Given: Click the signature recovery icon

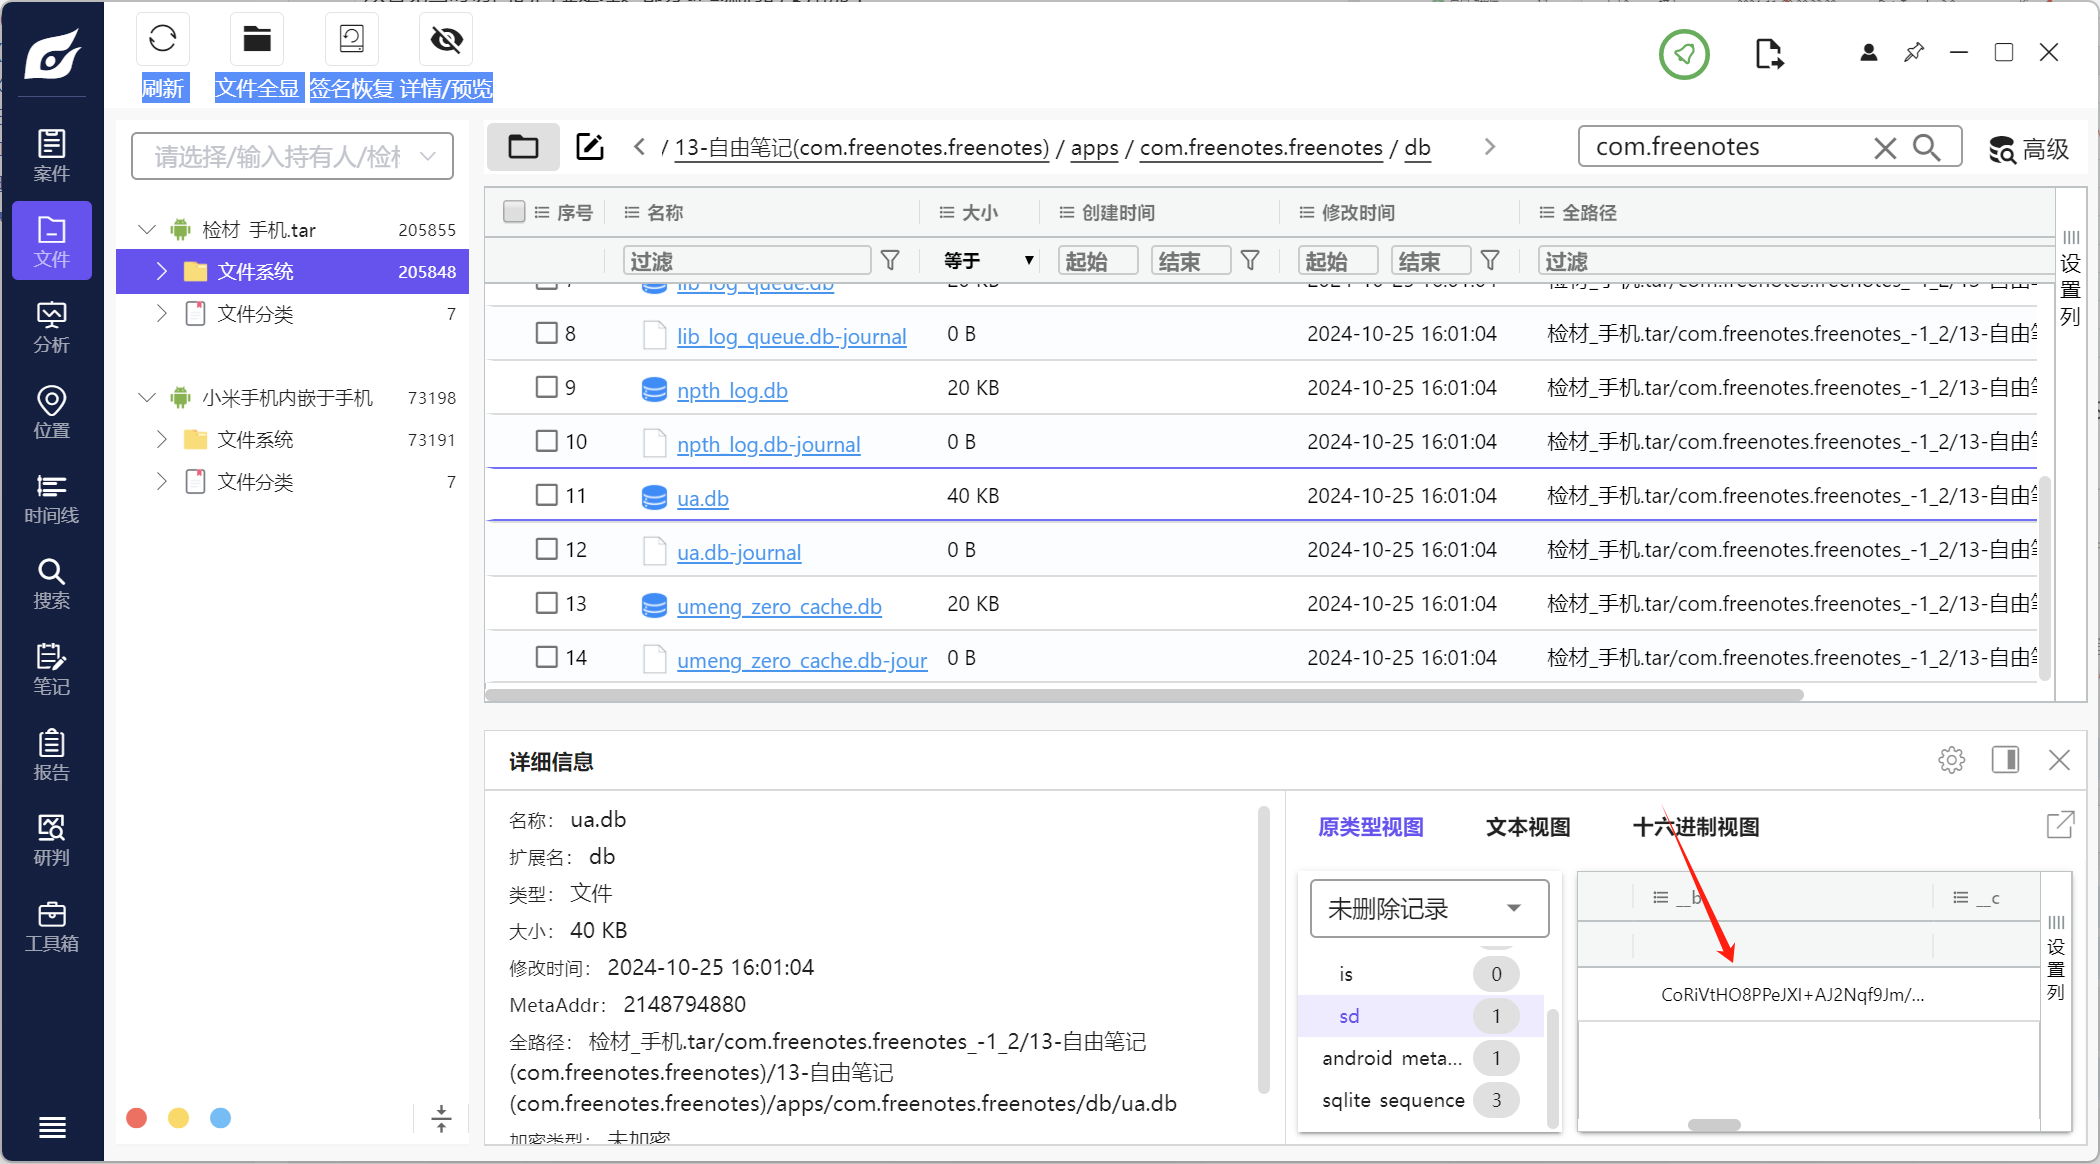Looking at the screenshot, I should coord(351,39).
